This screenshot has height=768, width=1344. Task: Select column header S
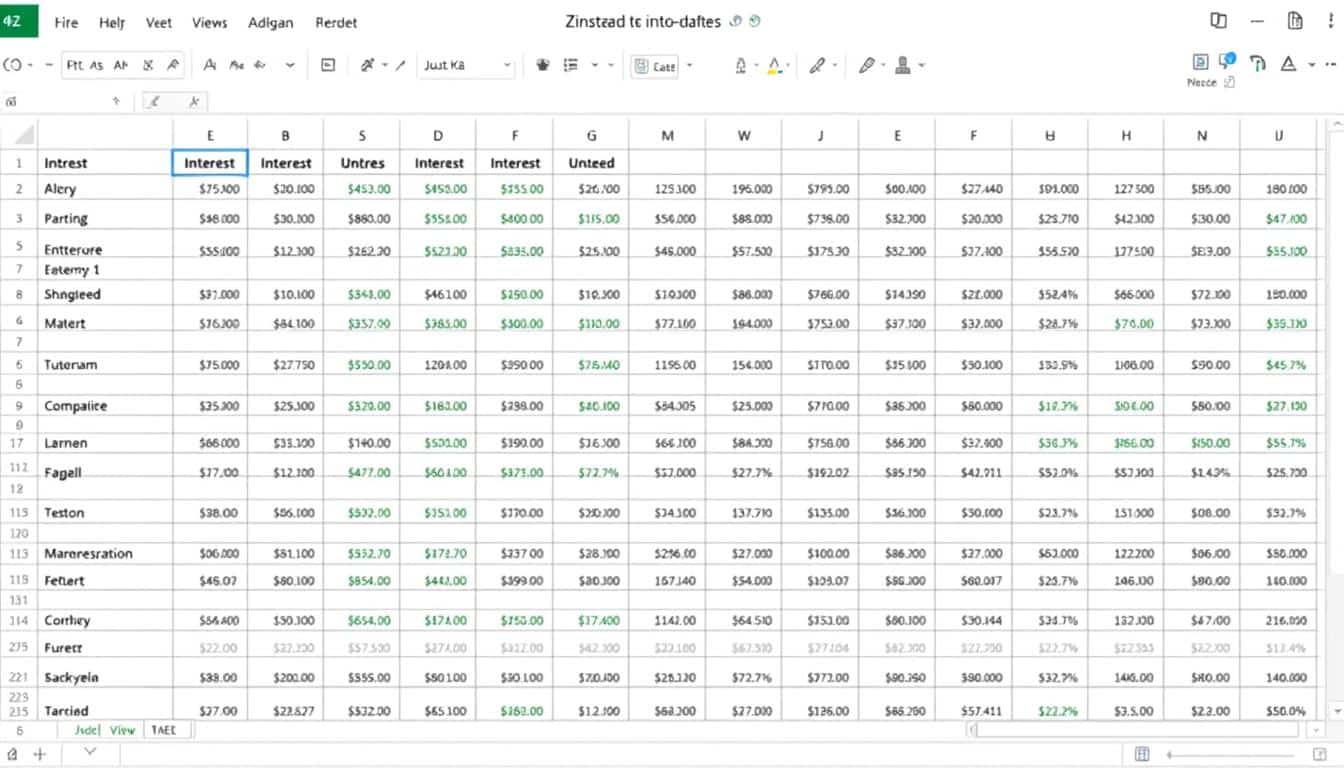[x=362, y=135]
